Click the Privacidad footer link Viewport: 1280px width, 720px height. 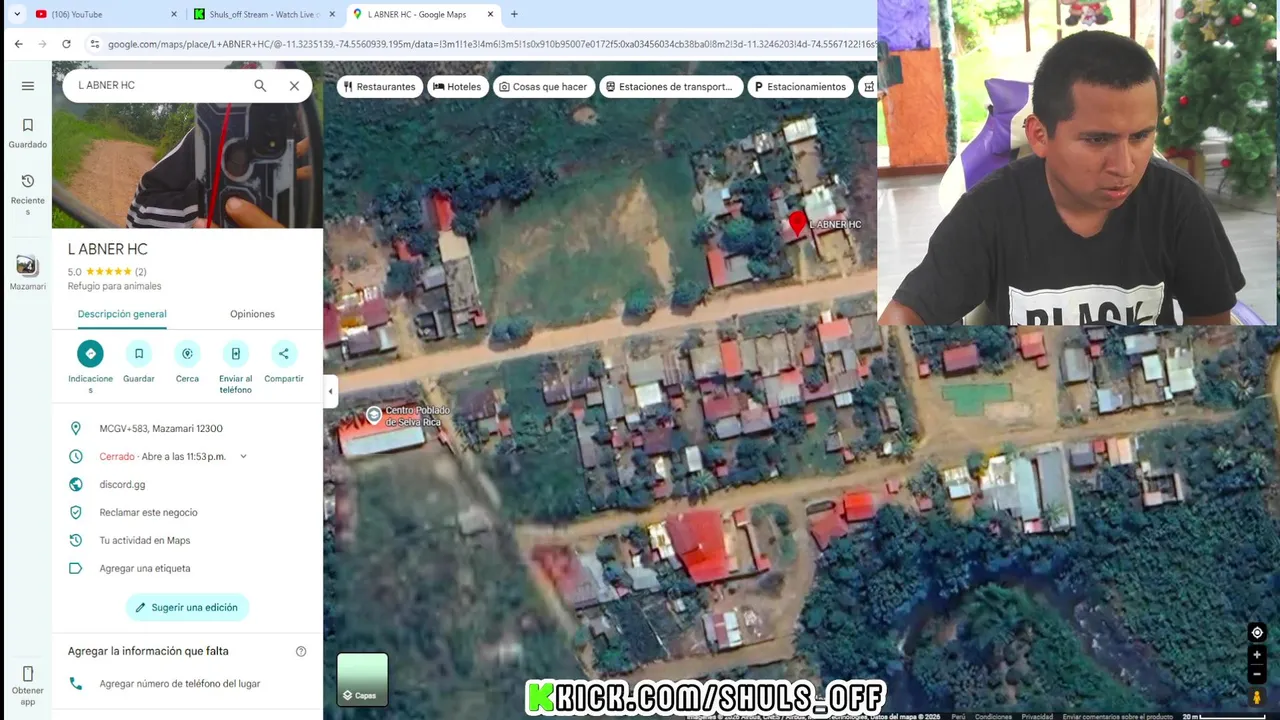click(1037, 716)
